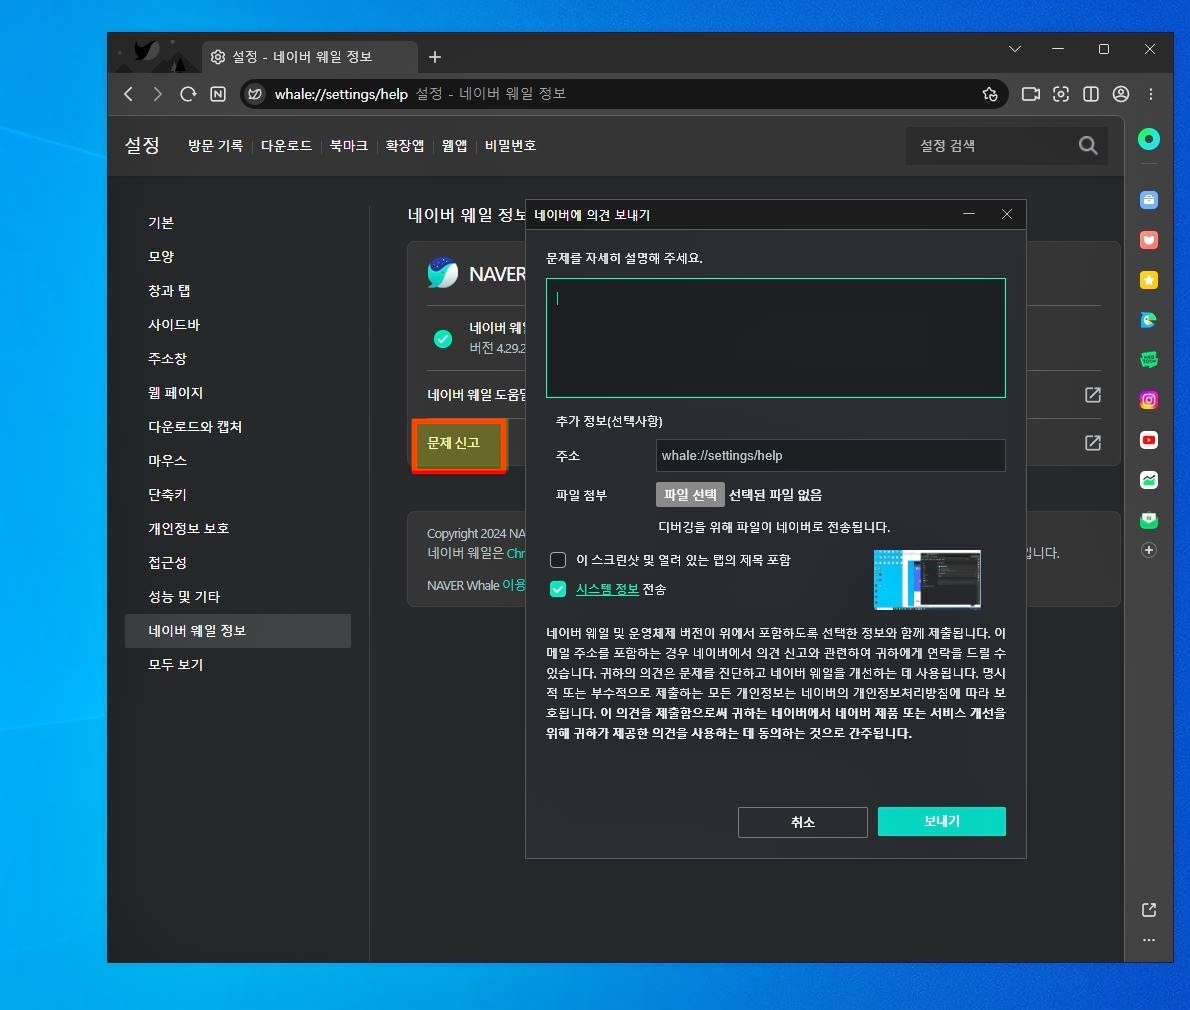Screen dimensions: 1190x1010
Task: Select 마우스 in settings sidebar
Action: [x=167, y=461]
